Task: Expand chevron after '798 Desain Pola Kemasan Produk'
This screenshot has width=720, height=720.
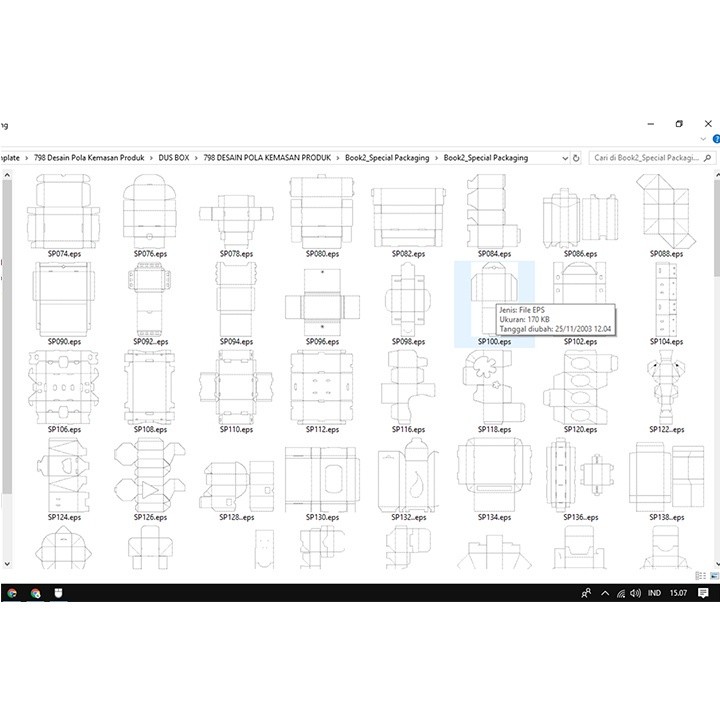Action: coord(151,158)
